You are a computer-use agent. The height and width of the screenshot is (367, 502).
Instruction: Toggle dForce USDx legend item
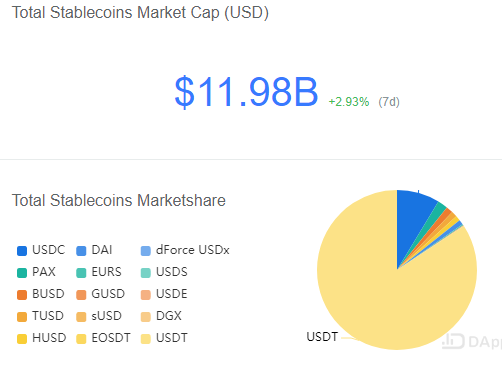pos(185,250)
